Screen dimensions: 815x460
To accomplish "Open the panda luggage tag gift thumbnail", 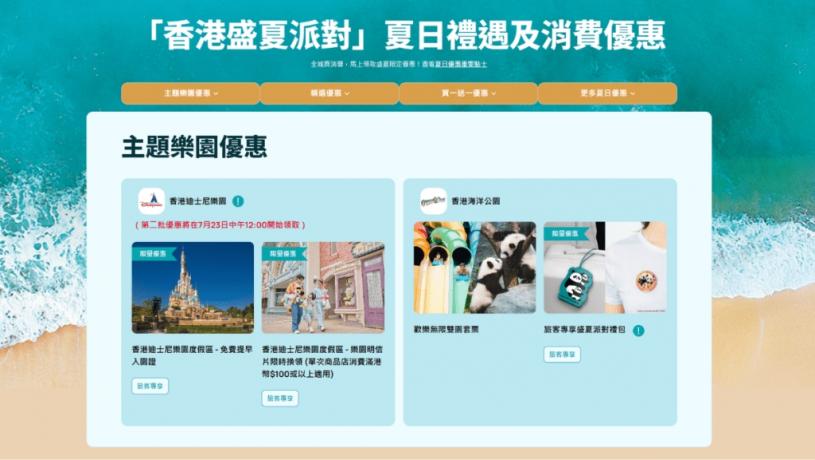I will coord(605,268).
